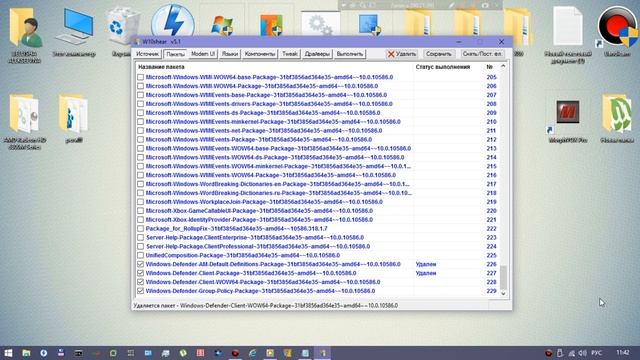
Task: Click row number 215 in the list
Action: click(491, 166)
